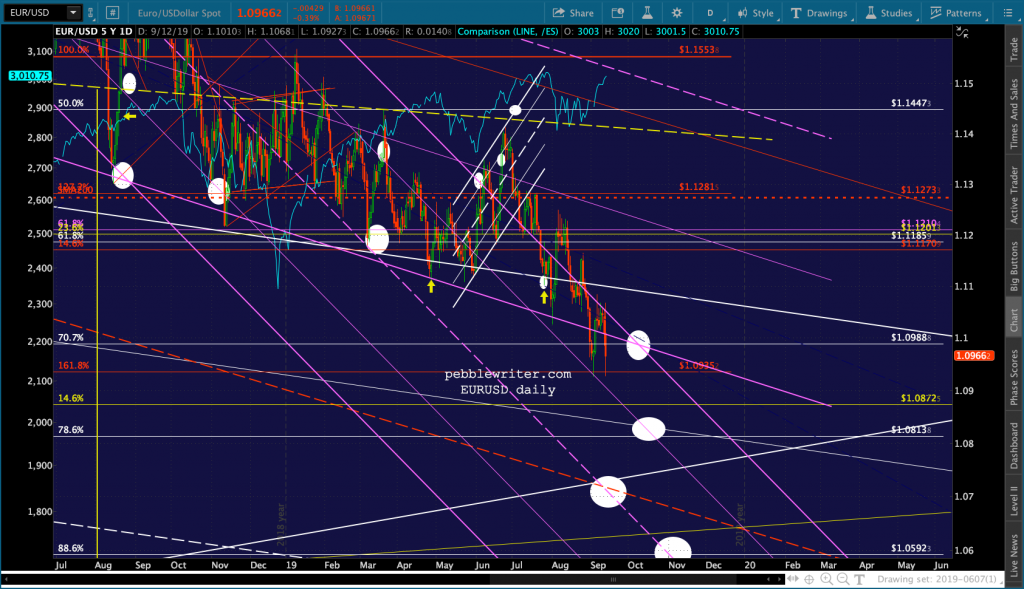Open the Style menu
Viewport: 1024px width, 589px height.
point(756,13)
